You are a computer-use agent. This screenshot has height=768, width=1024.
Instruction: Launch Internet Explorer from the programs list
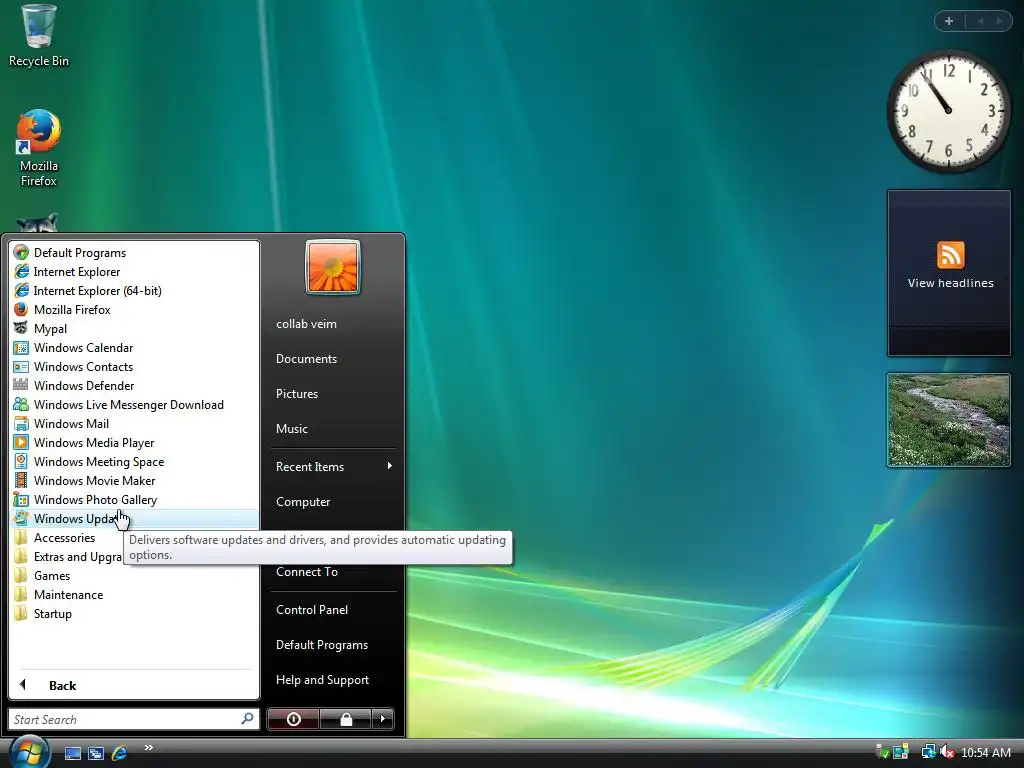135,272
